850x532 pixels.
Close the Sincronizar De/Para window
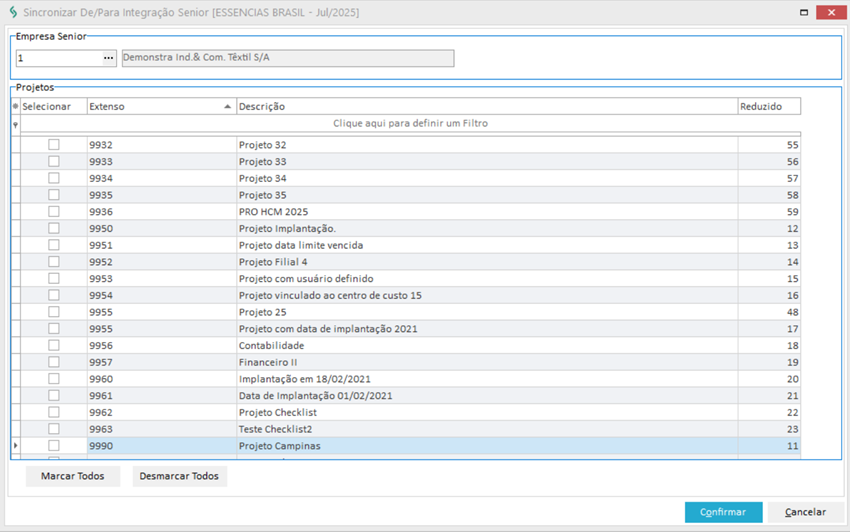(831, 12)
